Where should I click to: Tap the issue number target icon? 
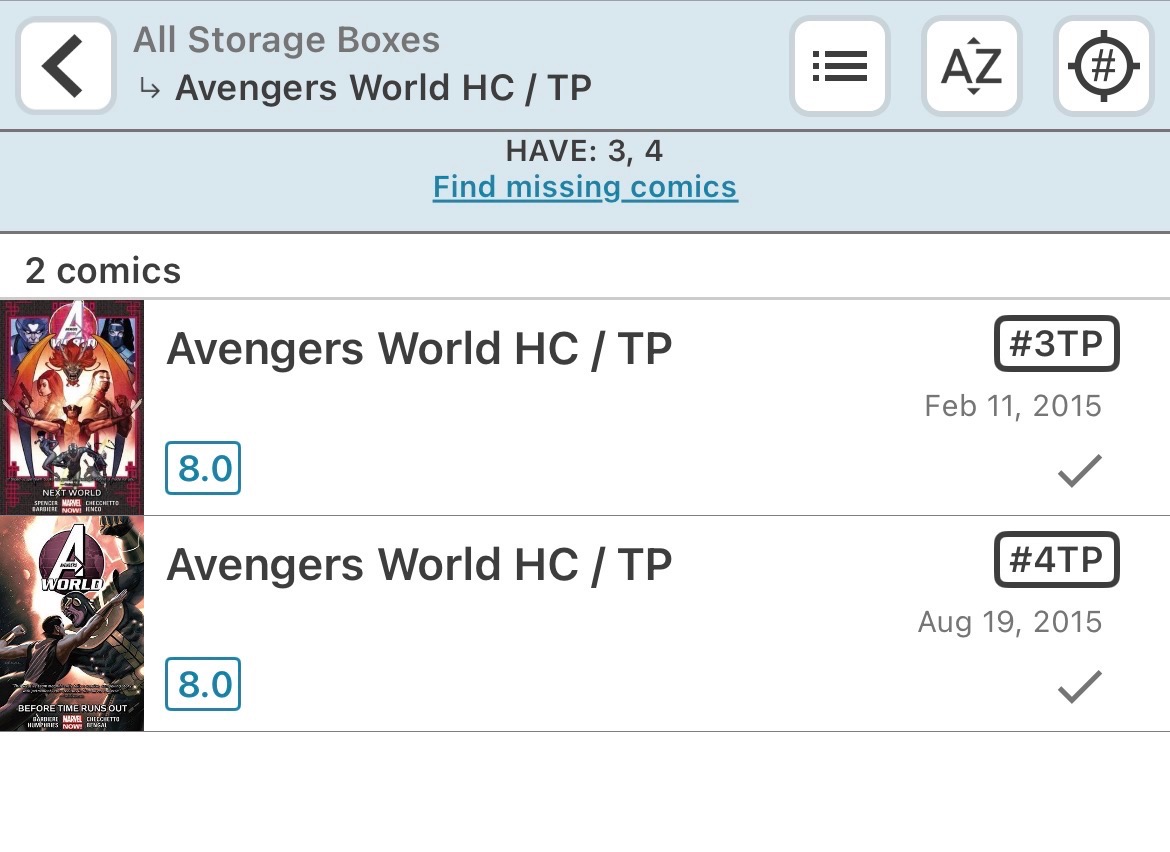point(1103,67)
